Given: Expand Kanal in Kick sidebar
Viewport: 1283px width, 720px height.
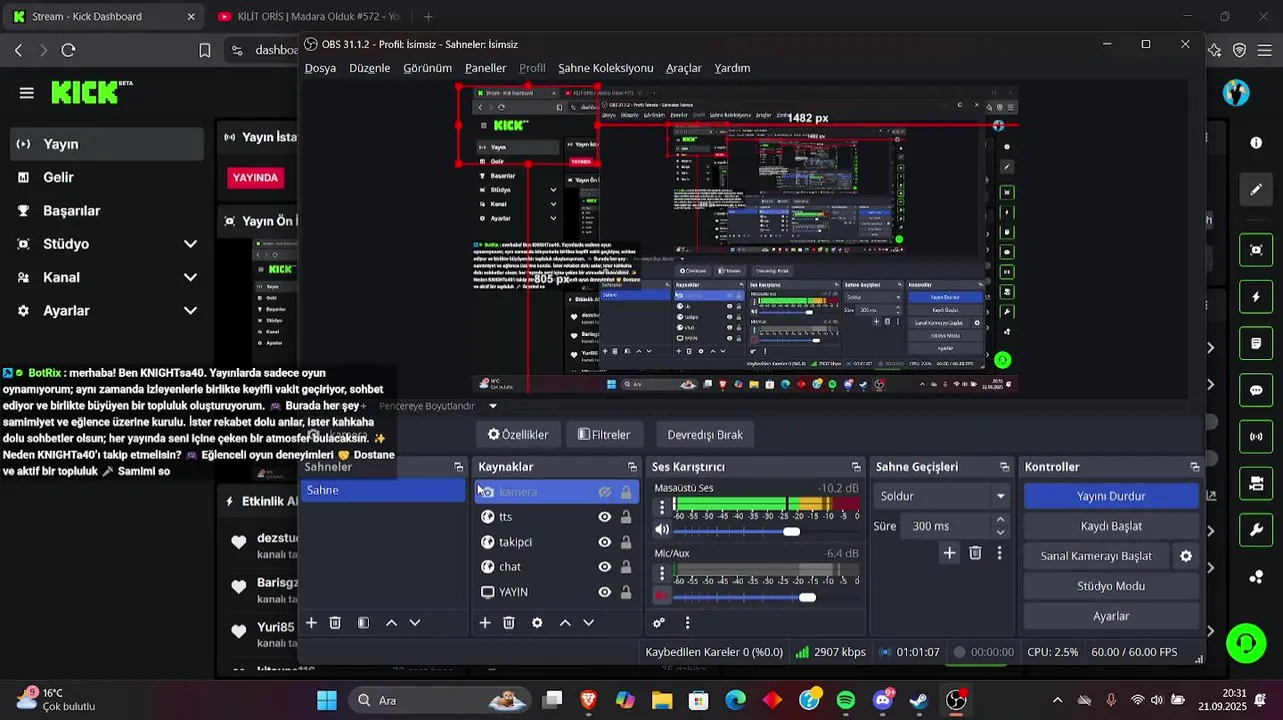Looking at the screenshot, I should [x=190, y=277].
